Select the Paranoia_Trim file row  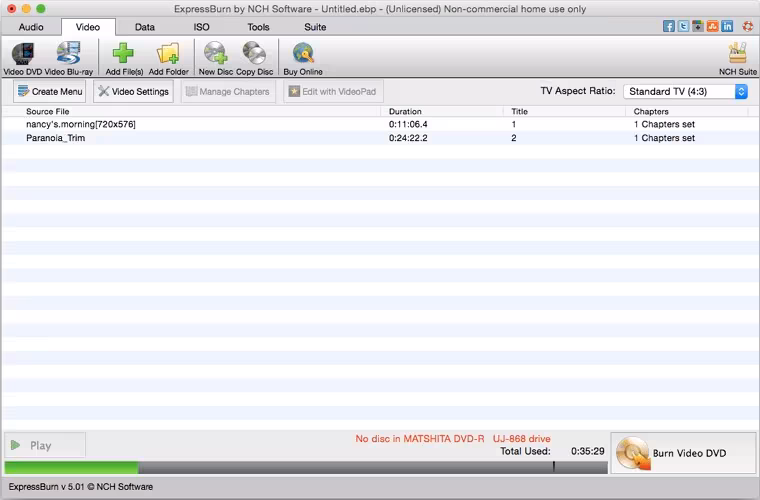[x=380, y=138]
